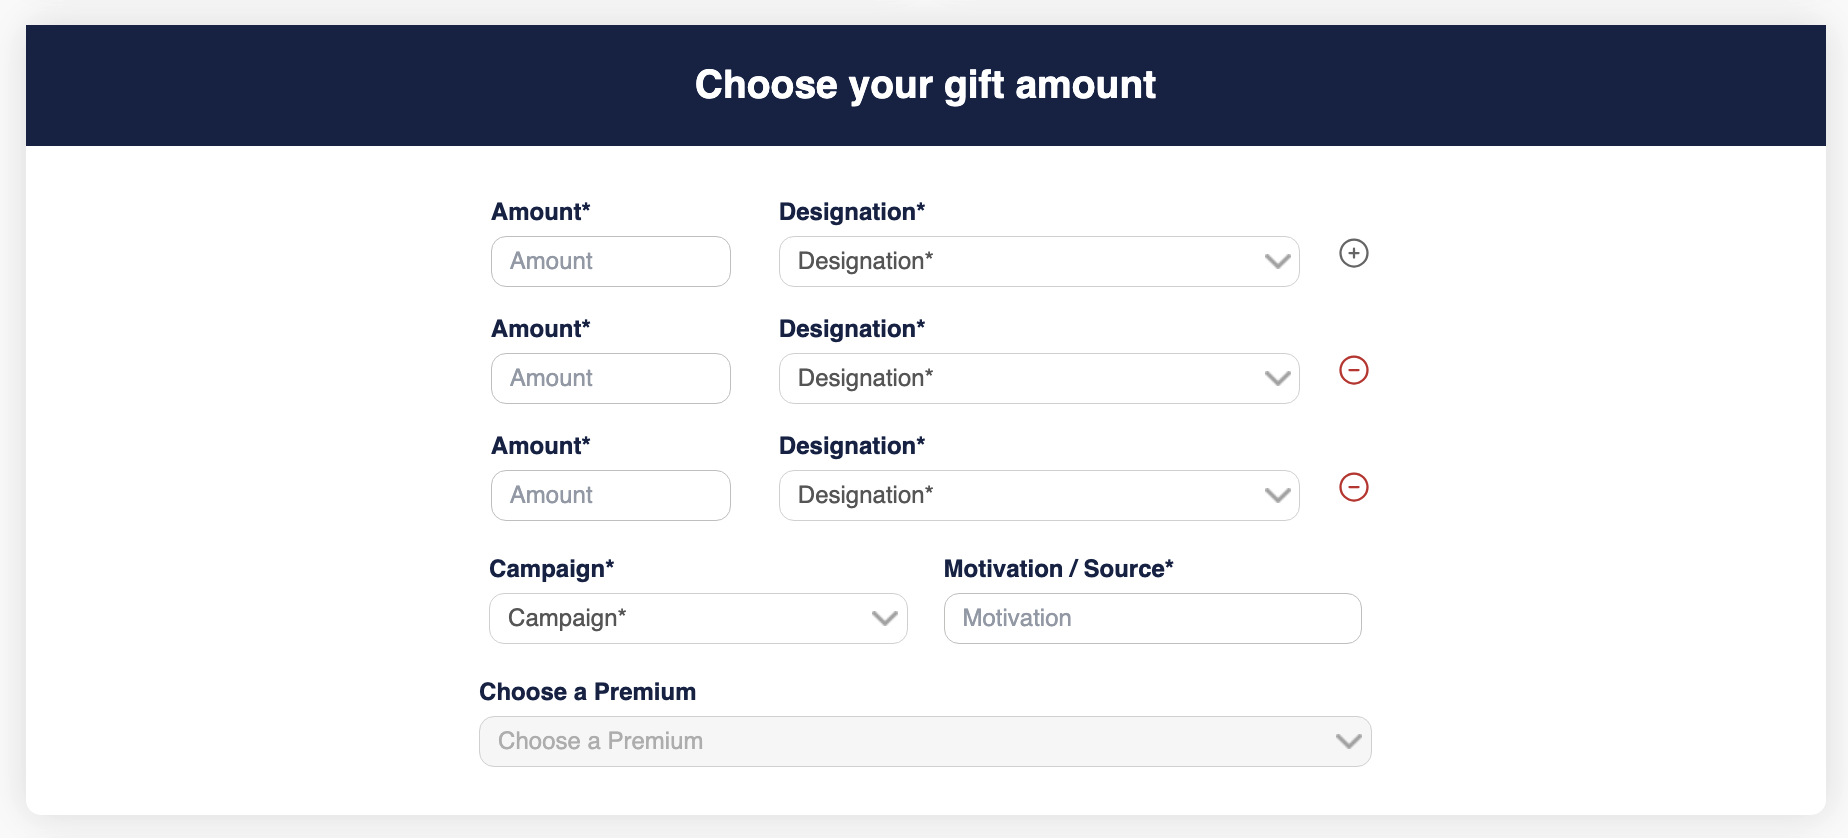The image size is (1848, 838).
Task: Focus the first row's Amount field
Action: pos(610,261)
